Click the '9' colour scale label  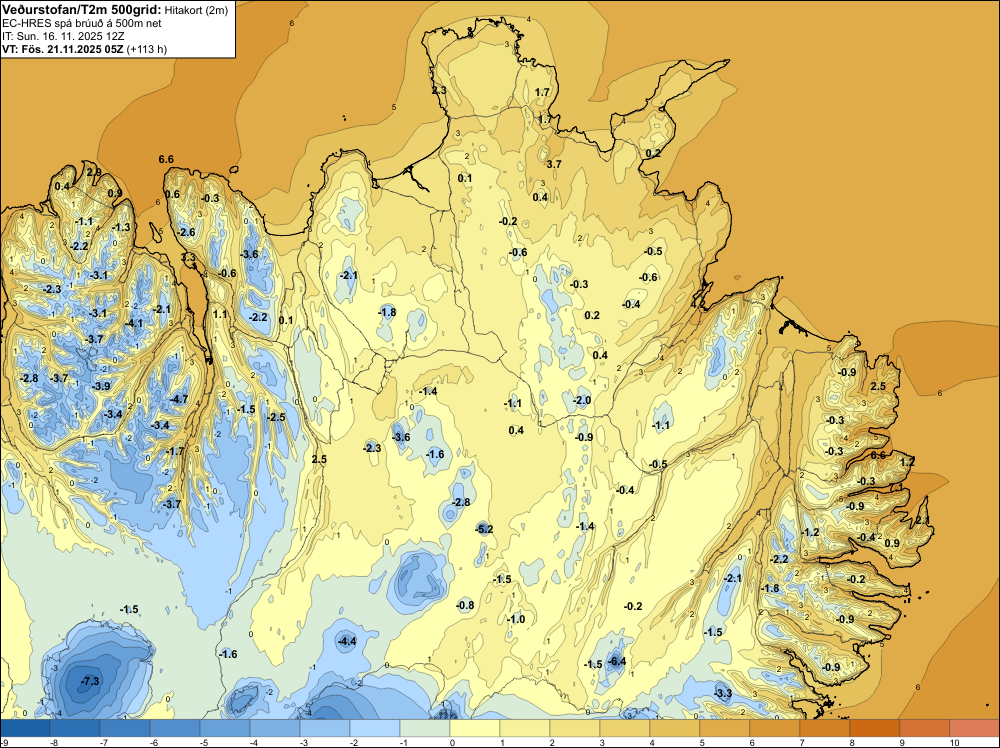click(902, 742)
